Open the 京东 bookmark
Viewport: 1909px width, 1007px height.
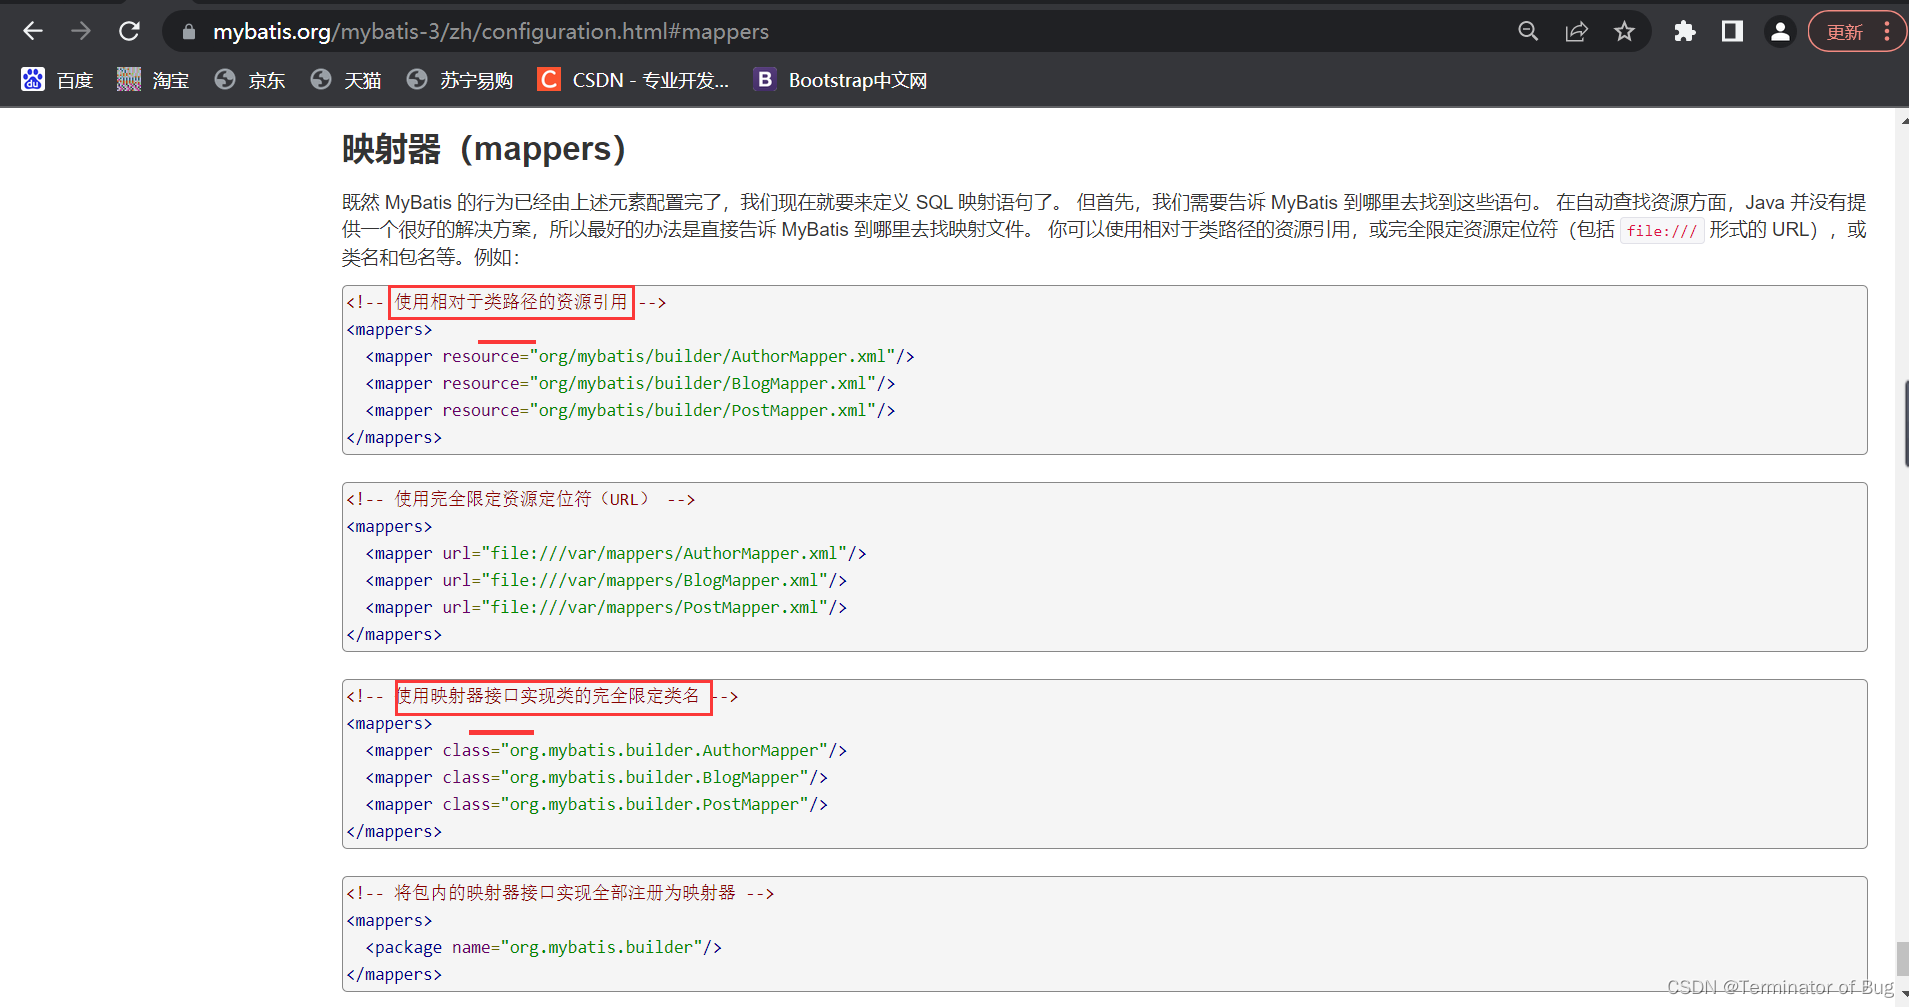point(250,80)
